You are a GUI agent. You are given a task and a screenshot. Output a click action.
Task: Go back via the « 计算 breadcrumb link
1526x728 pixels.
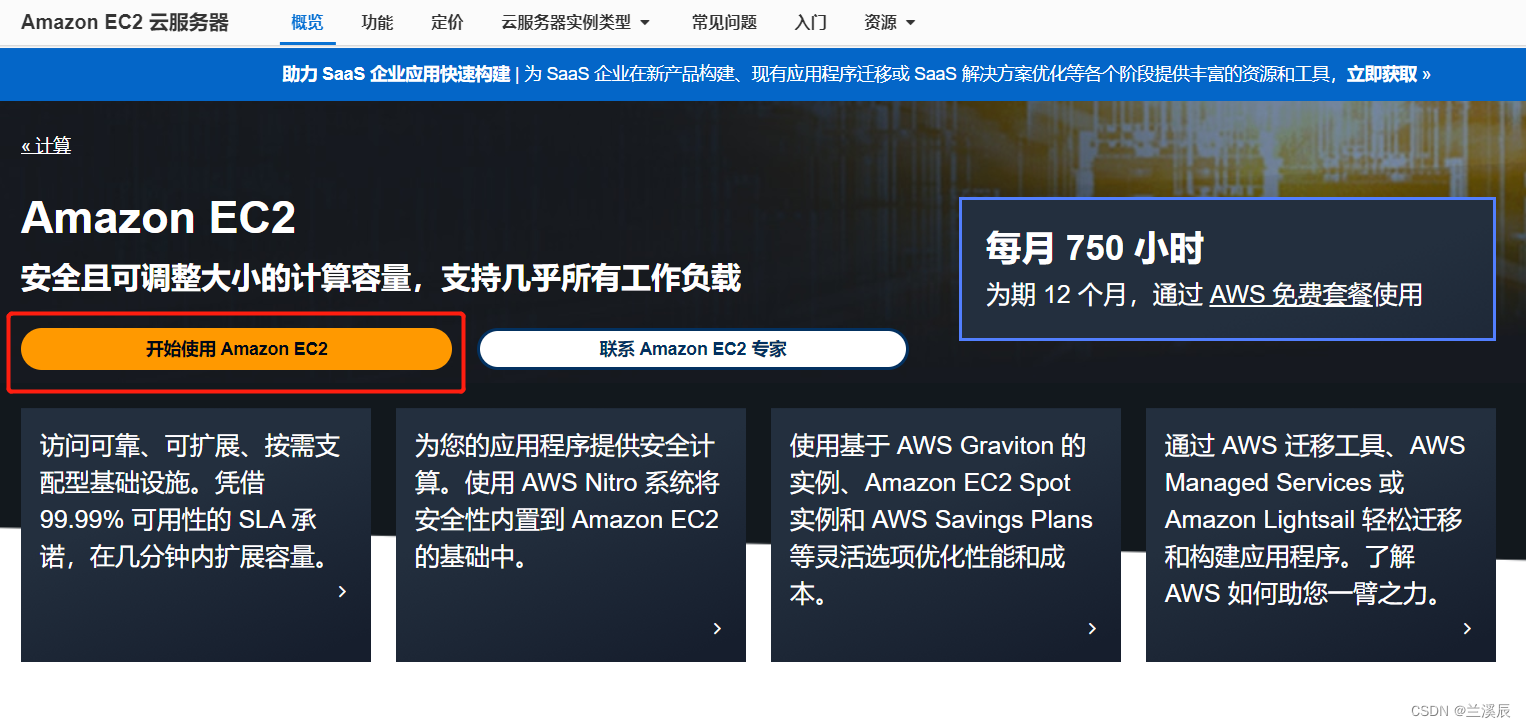(x=46, y=146)
